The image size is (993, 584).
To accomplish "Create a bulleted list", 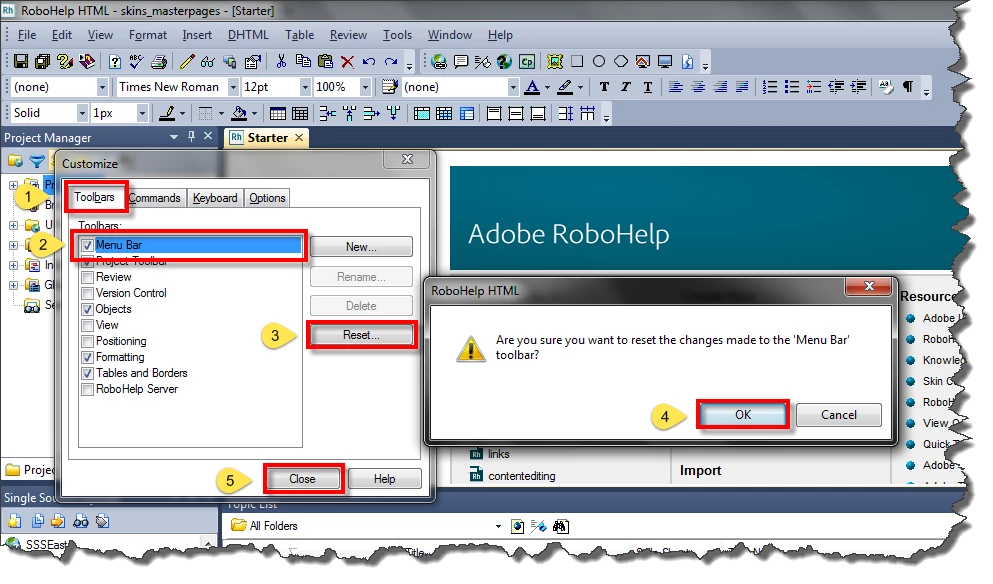I will click(792, 87).
